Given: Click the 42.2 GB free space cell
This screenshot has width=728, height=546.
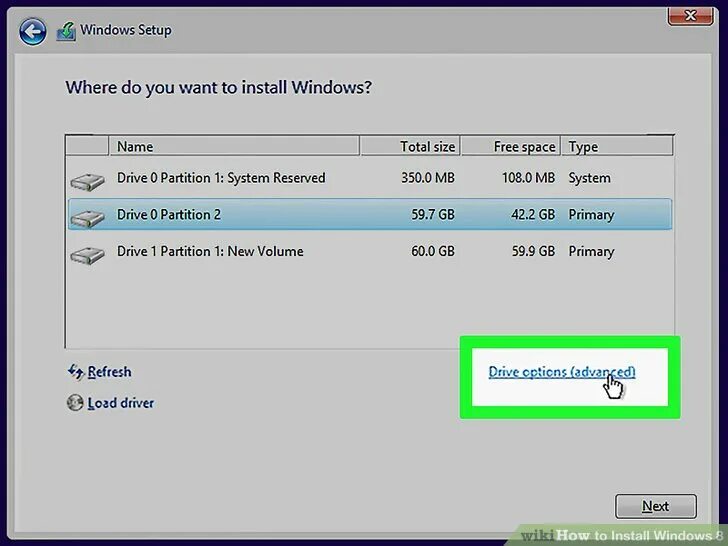Looking at the screenshot, I should (x=533, y=214).
